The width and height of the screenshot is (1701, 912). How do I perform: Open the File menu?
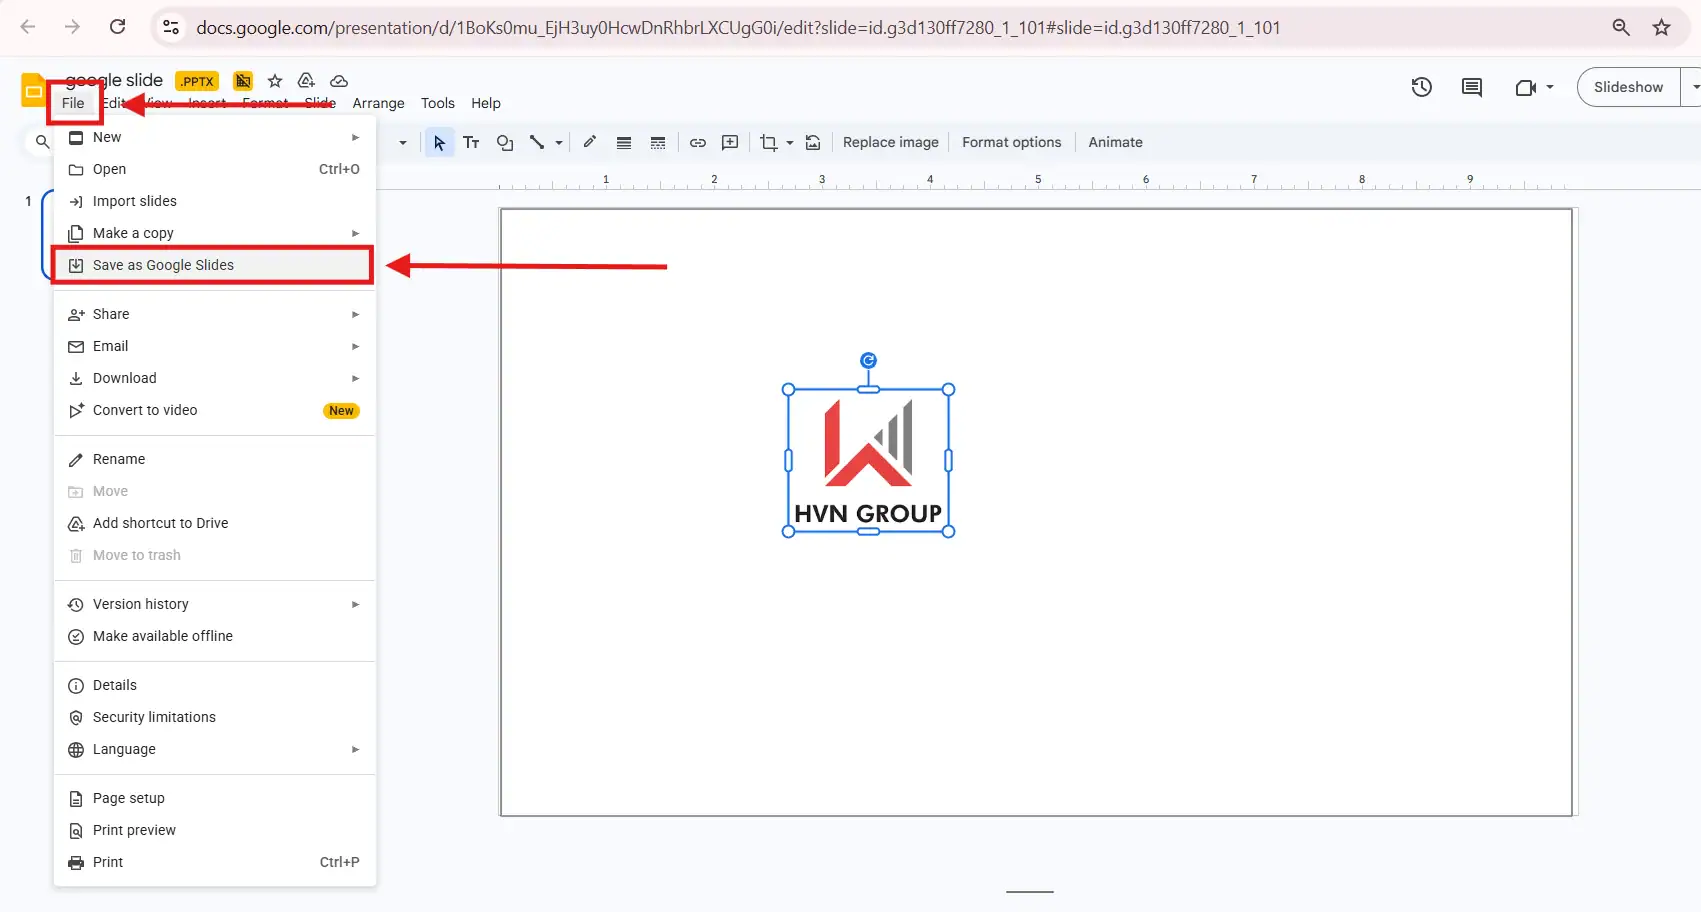point(73,103)
